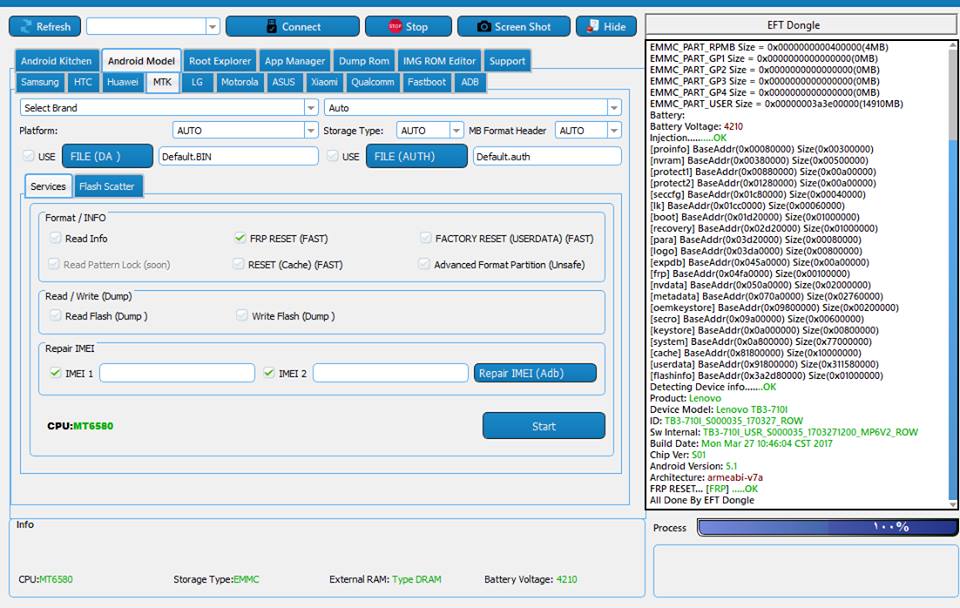Image resolution: width=960 pixels, height=608 pixels.
Task: Click the 'External RAM: Type DRAM' status entry
Action: 385,579
